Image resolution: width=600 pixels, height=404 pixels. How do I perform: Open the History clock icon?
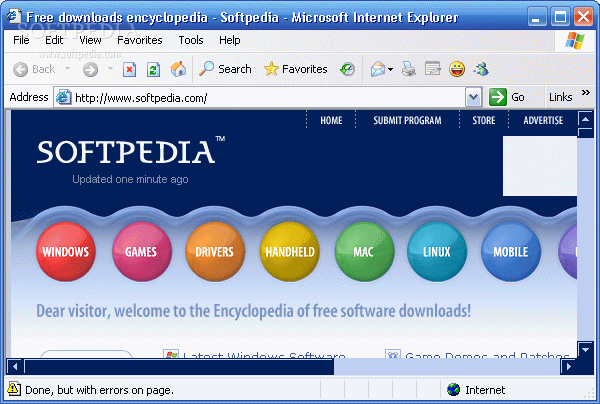tap(347, 69)
